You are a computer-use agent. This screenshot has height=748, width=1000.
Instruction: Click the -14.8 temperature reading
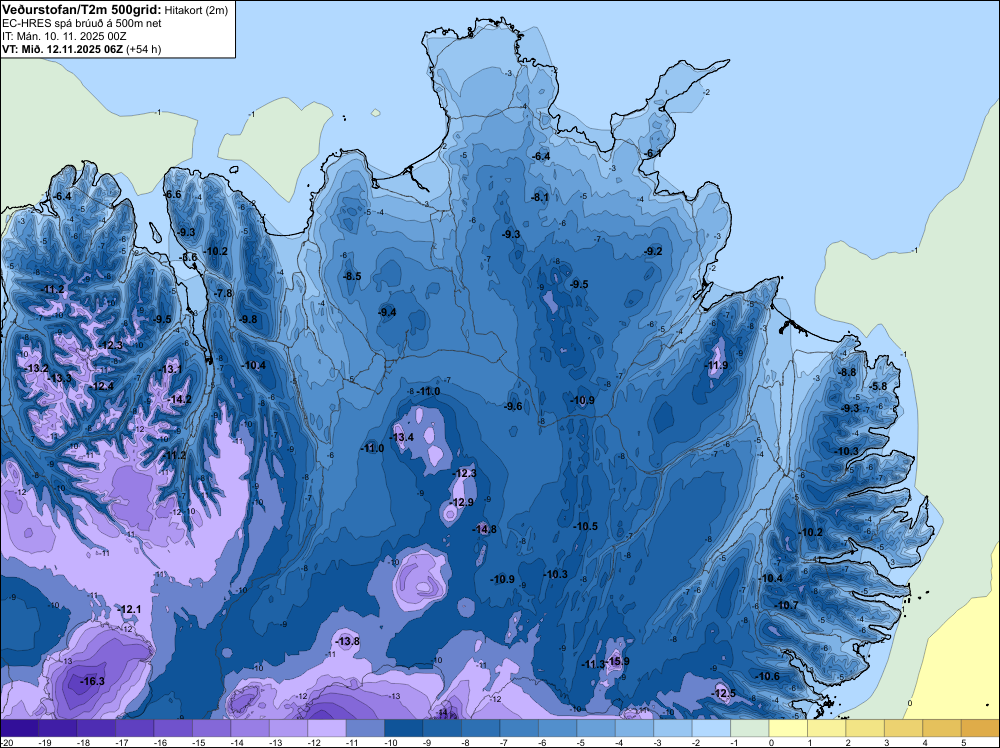[x=484, y=529]
